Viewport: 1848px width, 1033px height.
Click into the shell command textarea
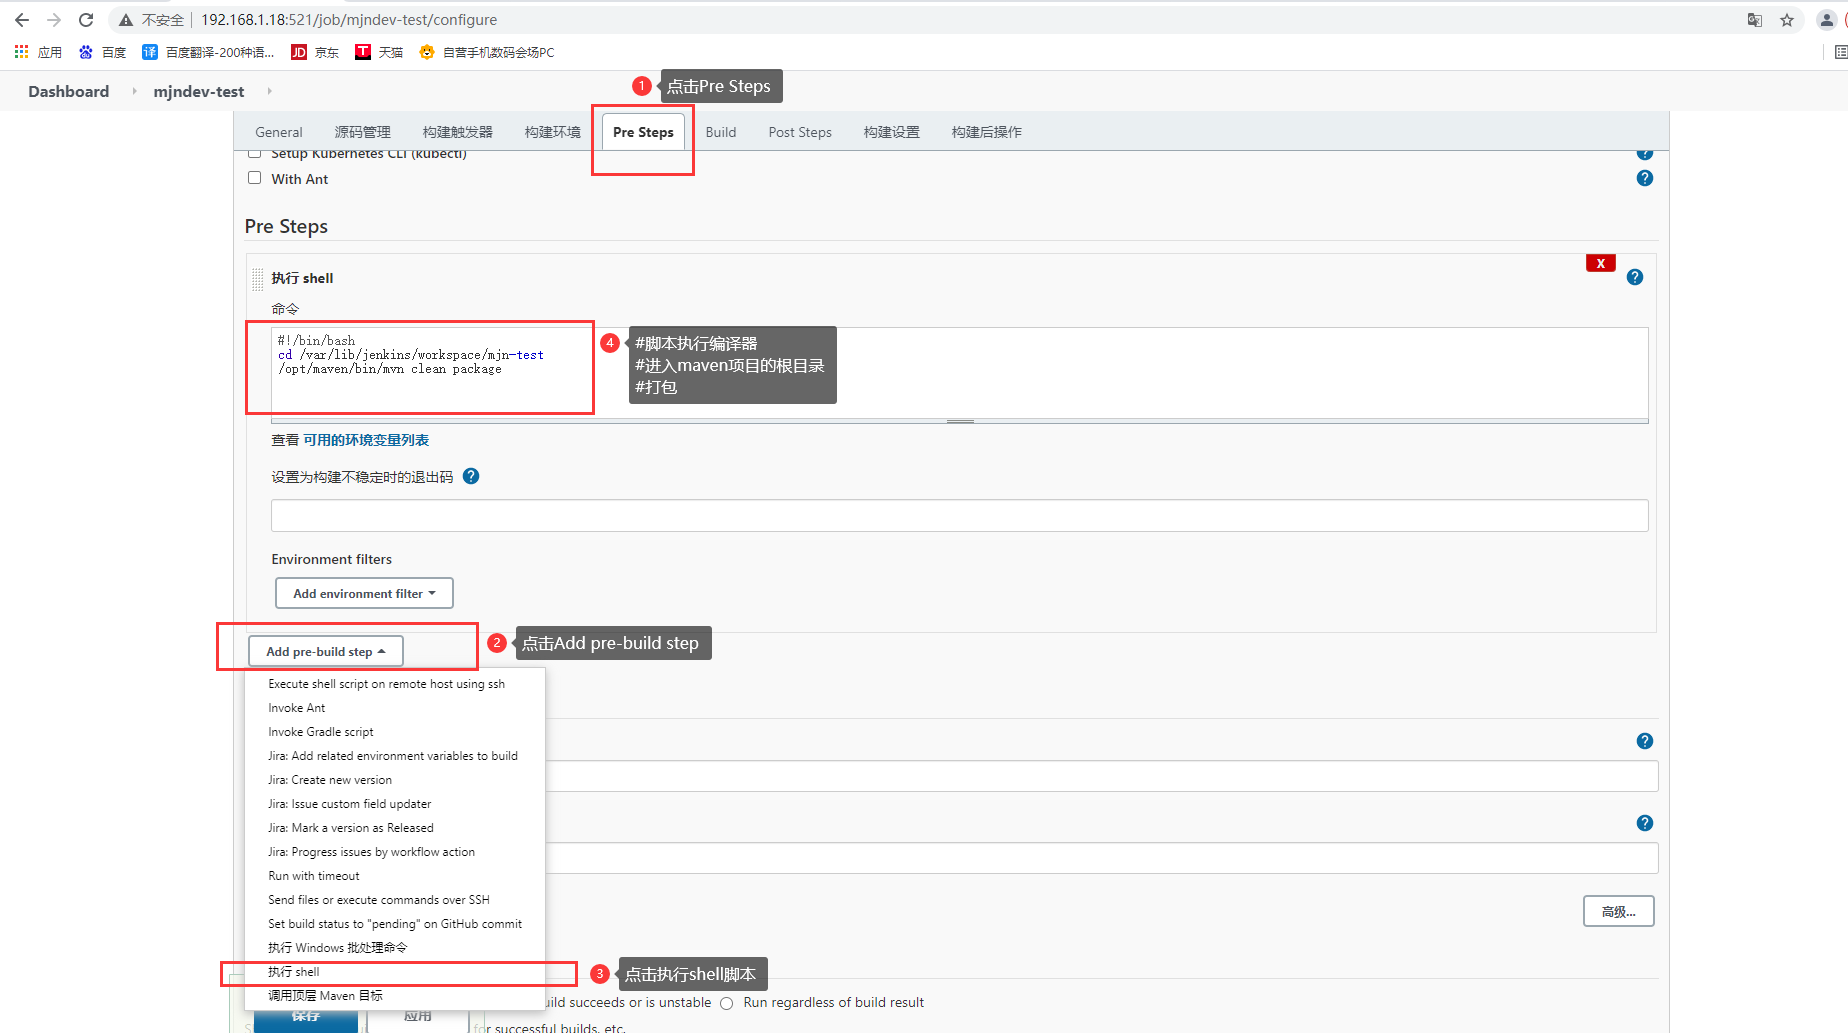[959, 372]
